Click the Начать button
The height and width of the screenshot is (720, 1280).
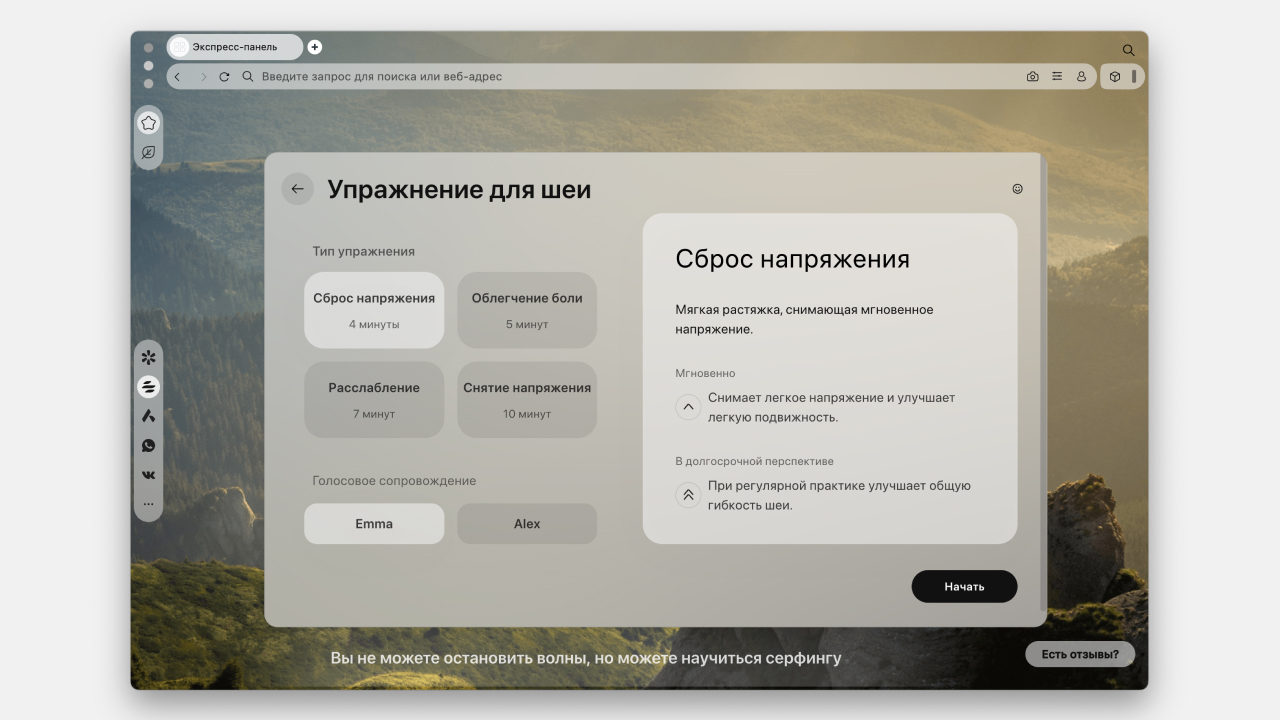tap(964, 587)
